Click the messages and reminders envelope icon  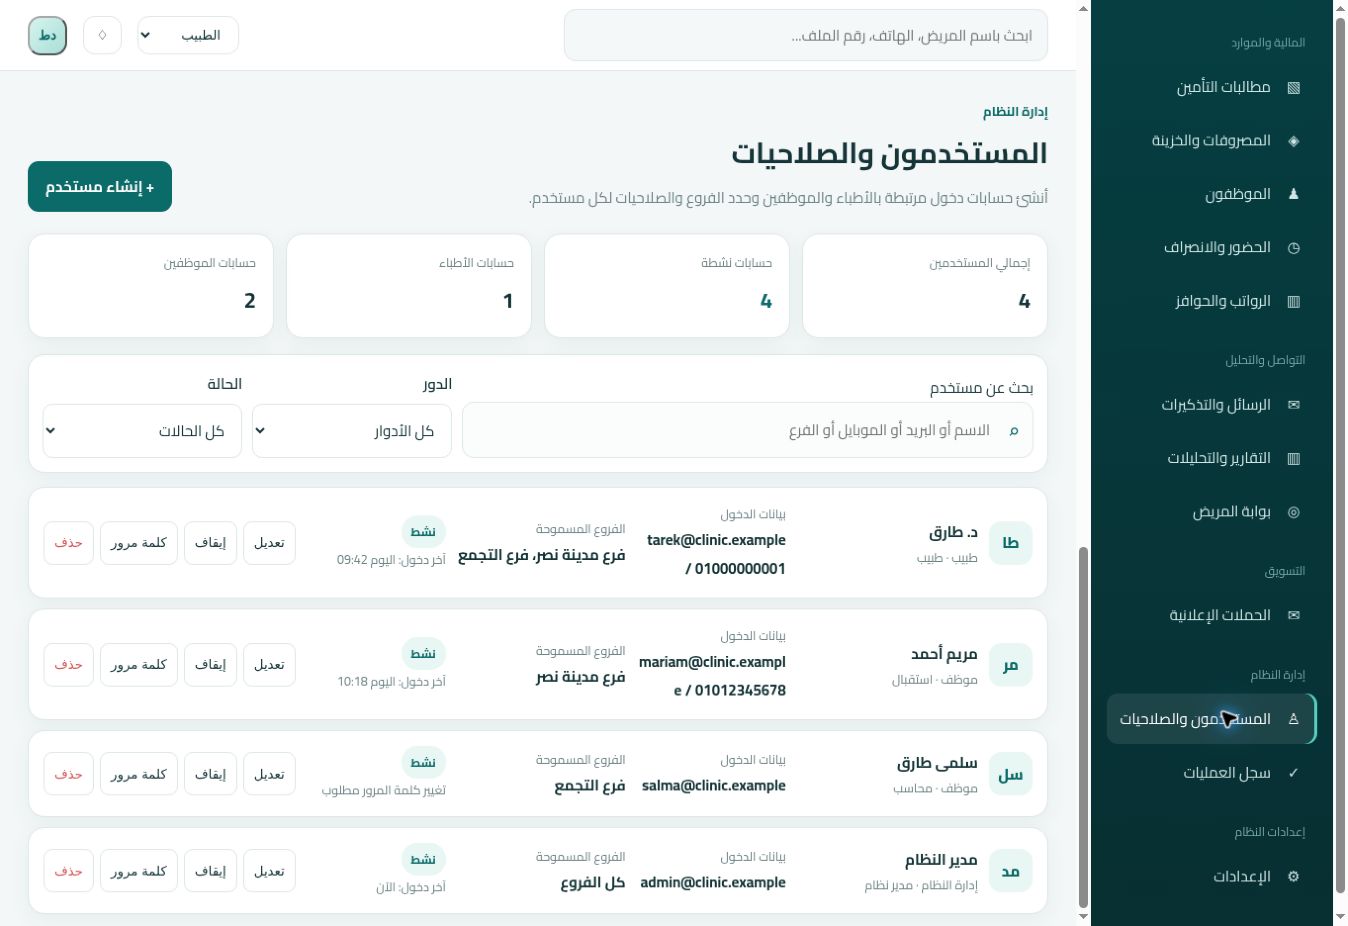(x=1293, y=405)
